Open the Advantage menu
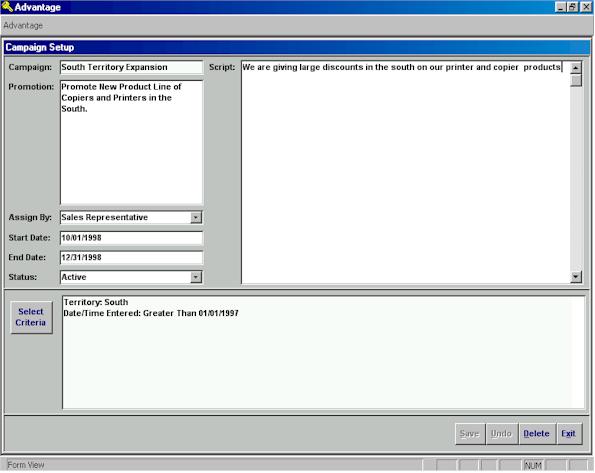Viewport: 595px width, 473px height. (23, 25)
